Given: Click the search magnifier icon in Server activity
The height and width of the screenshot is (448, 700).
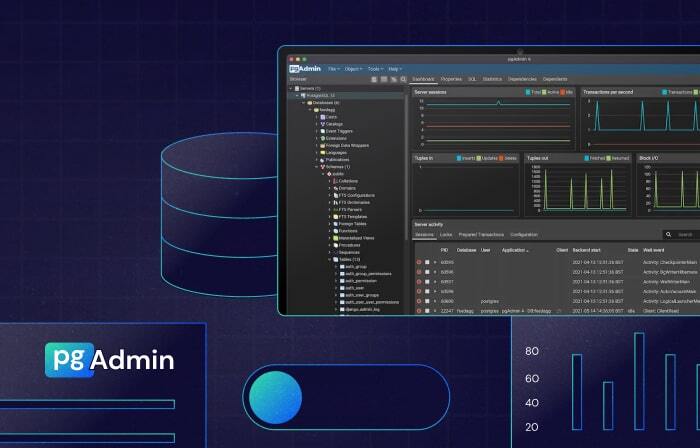Looking at the screenshot, I should pyautogui.click(x=668, y=234).
